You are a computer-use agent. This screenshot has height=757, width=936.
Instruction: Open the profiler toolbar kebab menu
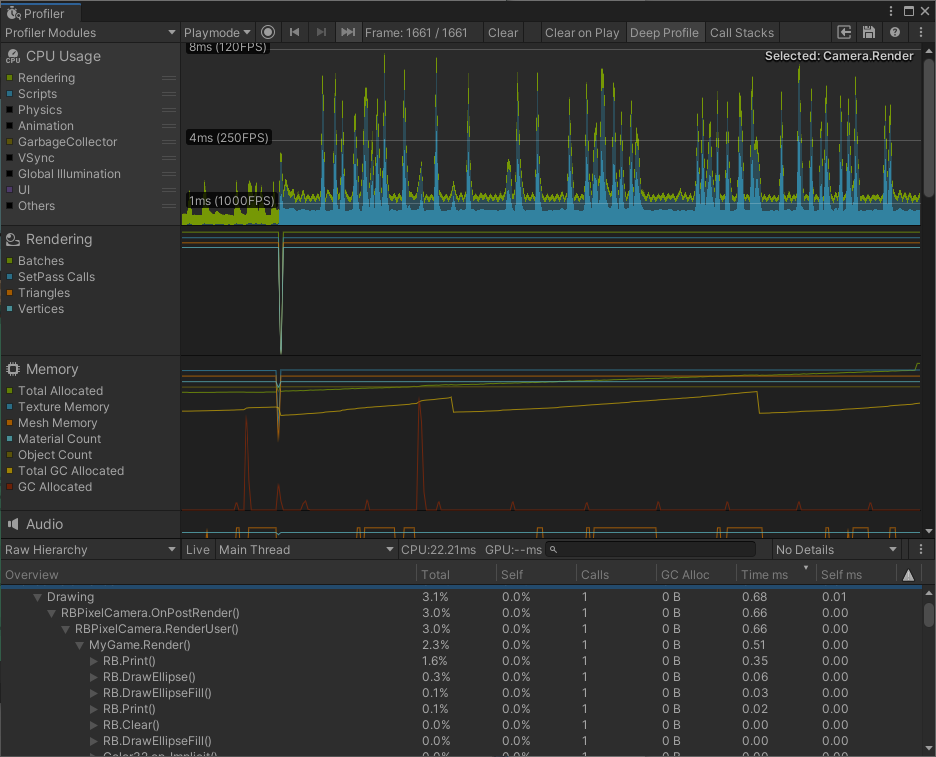point(921,32)
